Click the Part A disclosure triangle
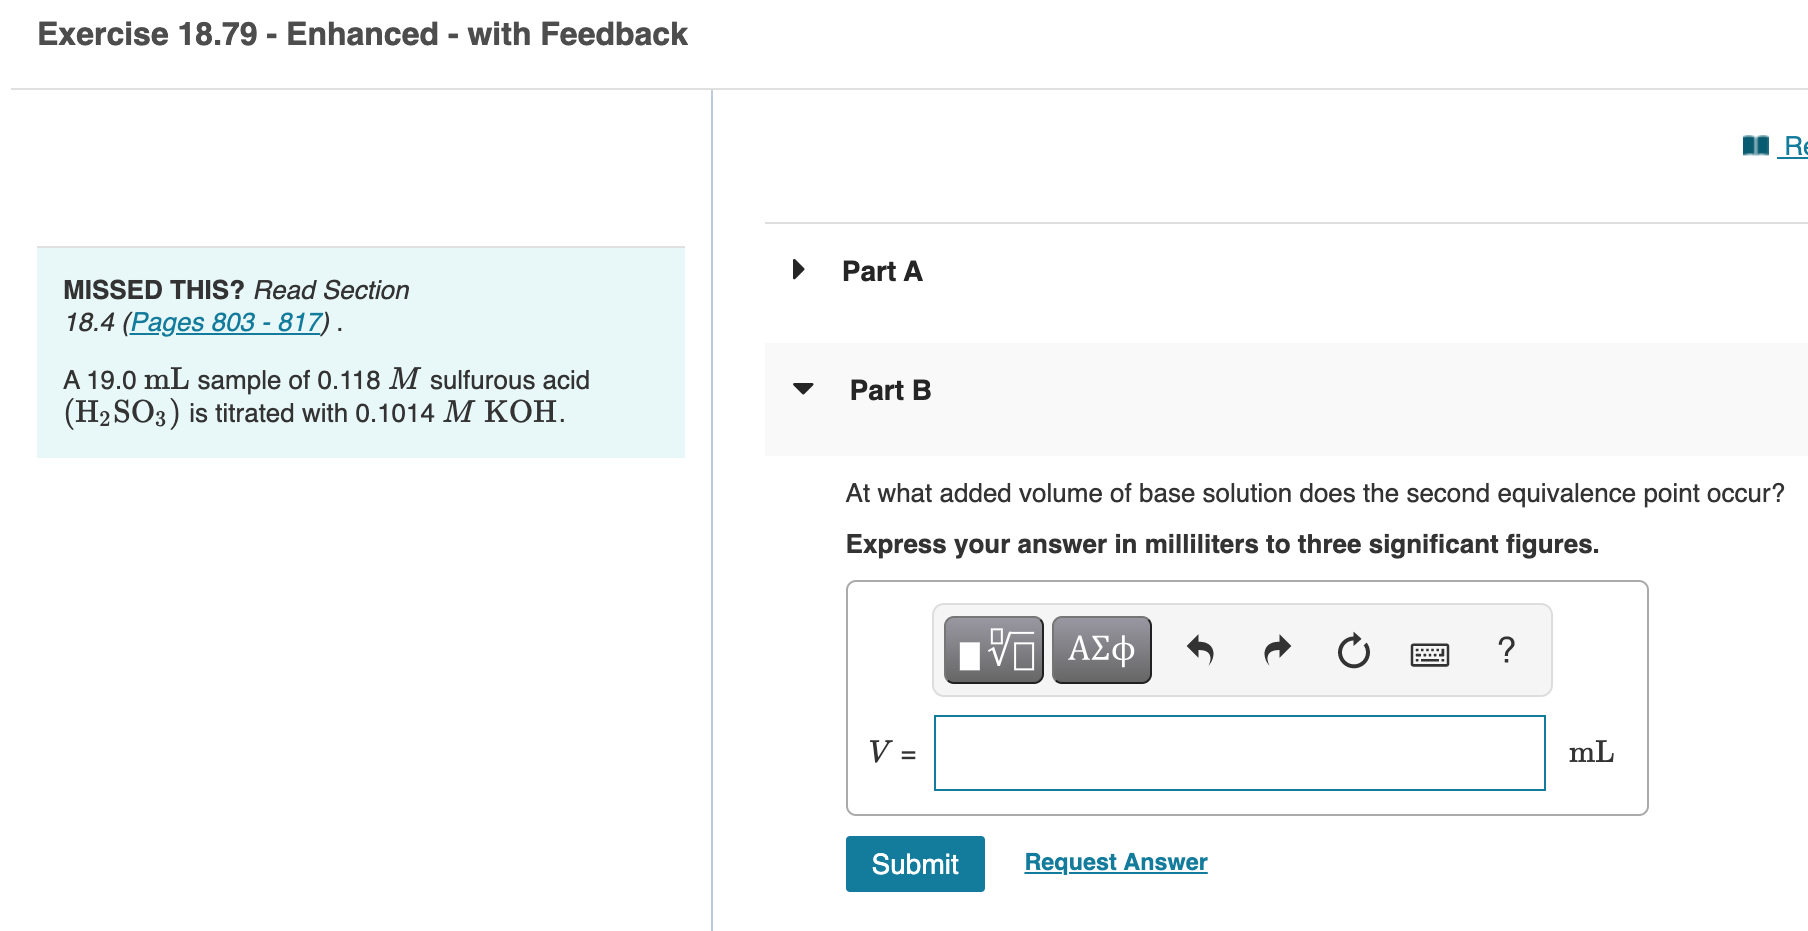Image resolution: width=1808 pixels, height=931 pixels. pos(797,269)
